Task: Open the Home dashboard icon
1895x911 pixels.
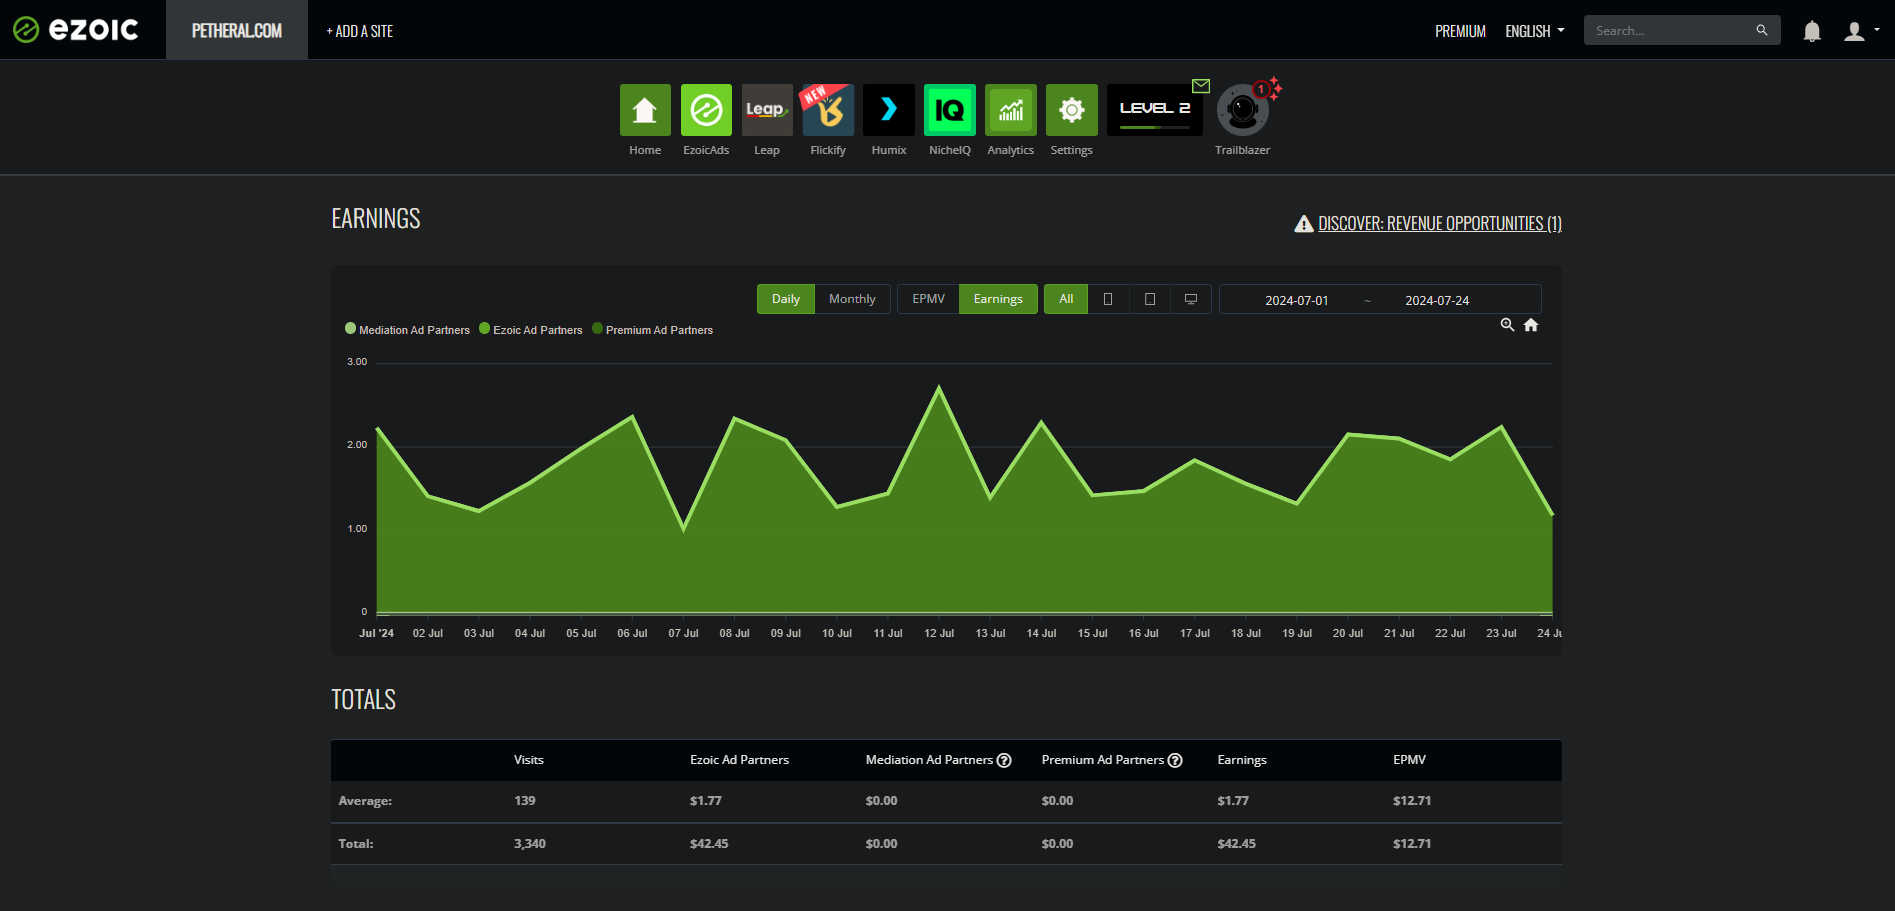Action: (x=645, y=110)
